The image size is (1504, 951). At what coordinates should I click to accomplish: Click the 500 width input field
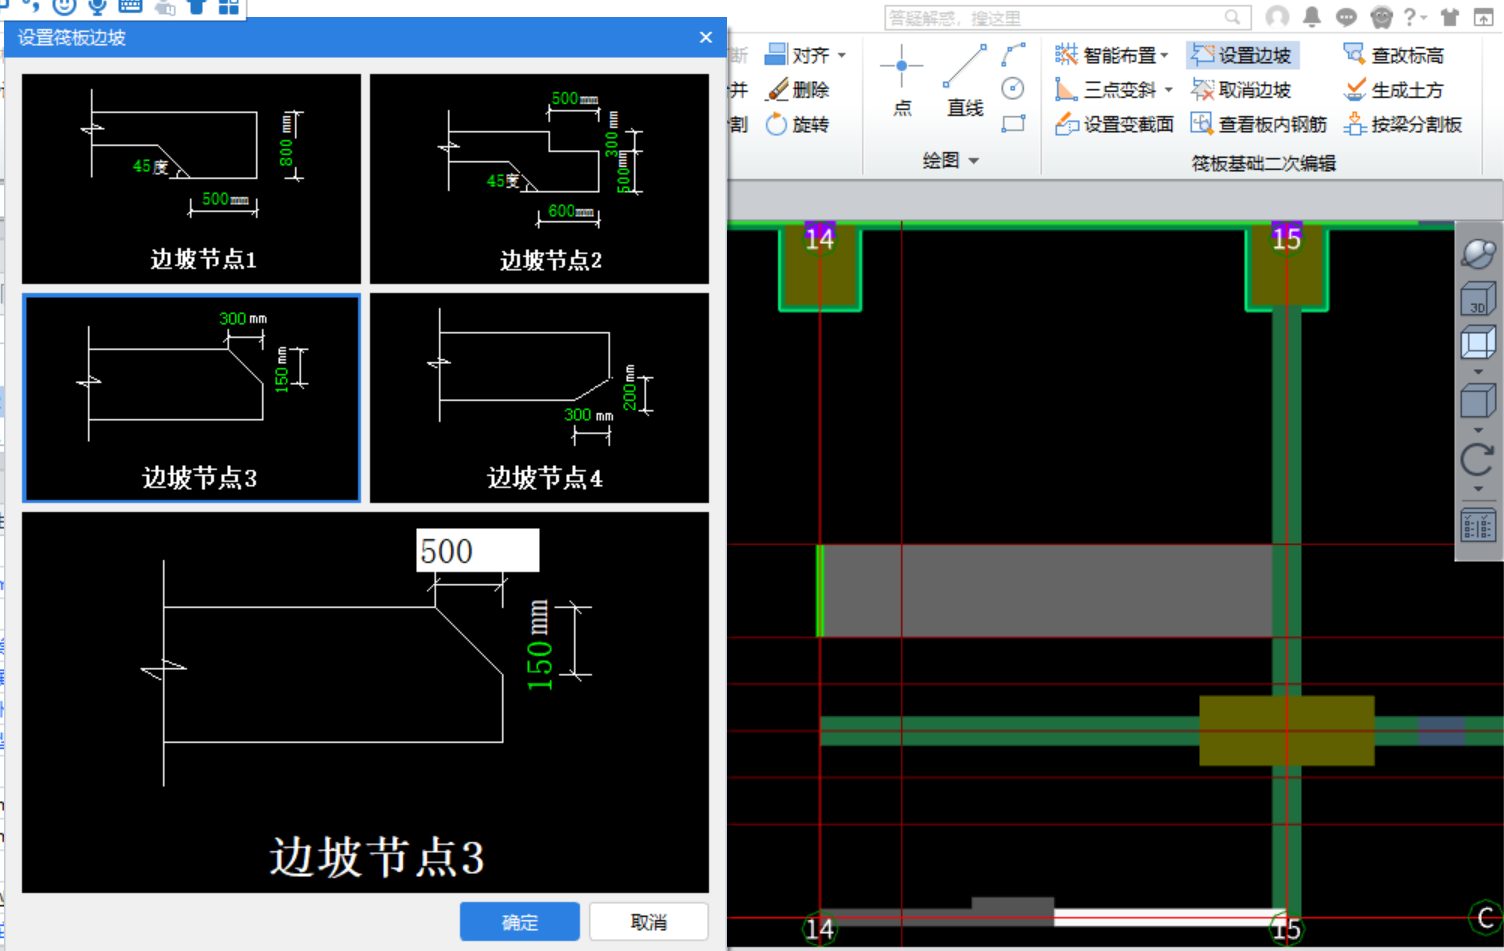[477, 551]
